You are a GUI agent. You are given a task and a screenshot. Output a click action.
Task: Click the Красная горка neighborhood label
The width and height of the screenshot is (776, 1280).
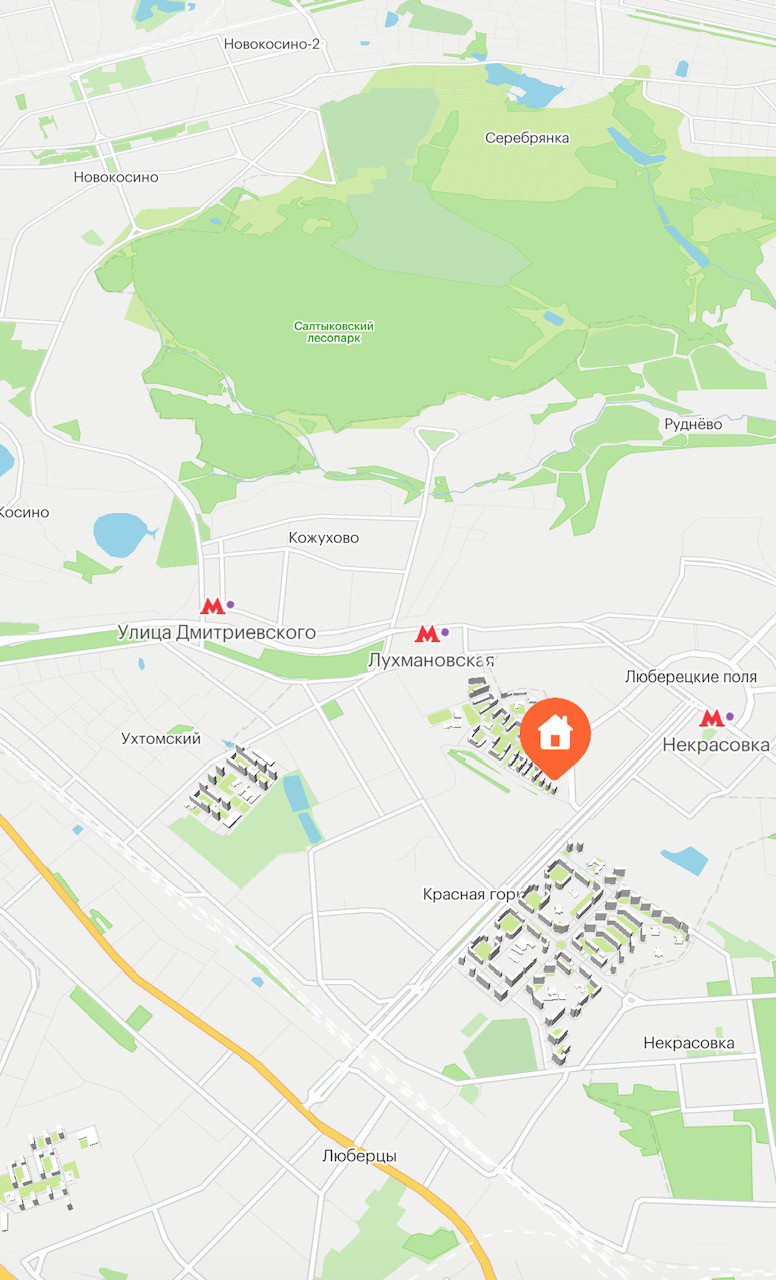468,894
